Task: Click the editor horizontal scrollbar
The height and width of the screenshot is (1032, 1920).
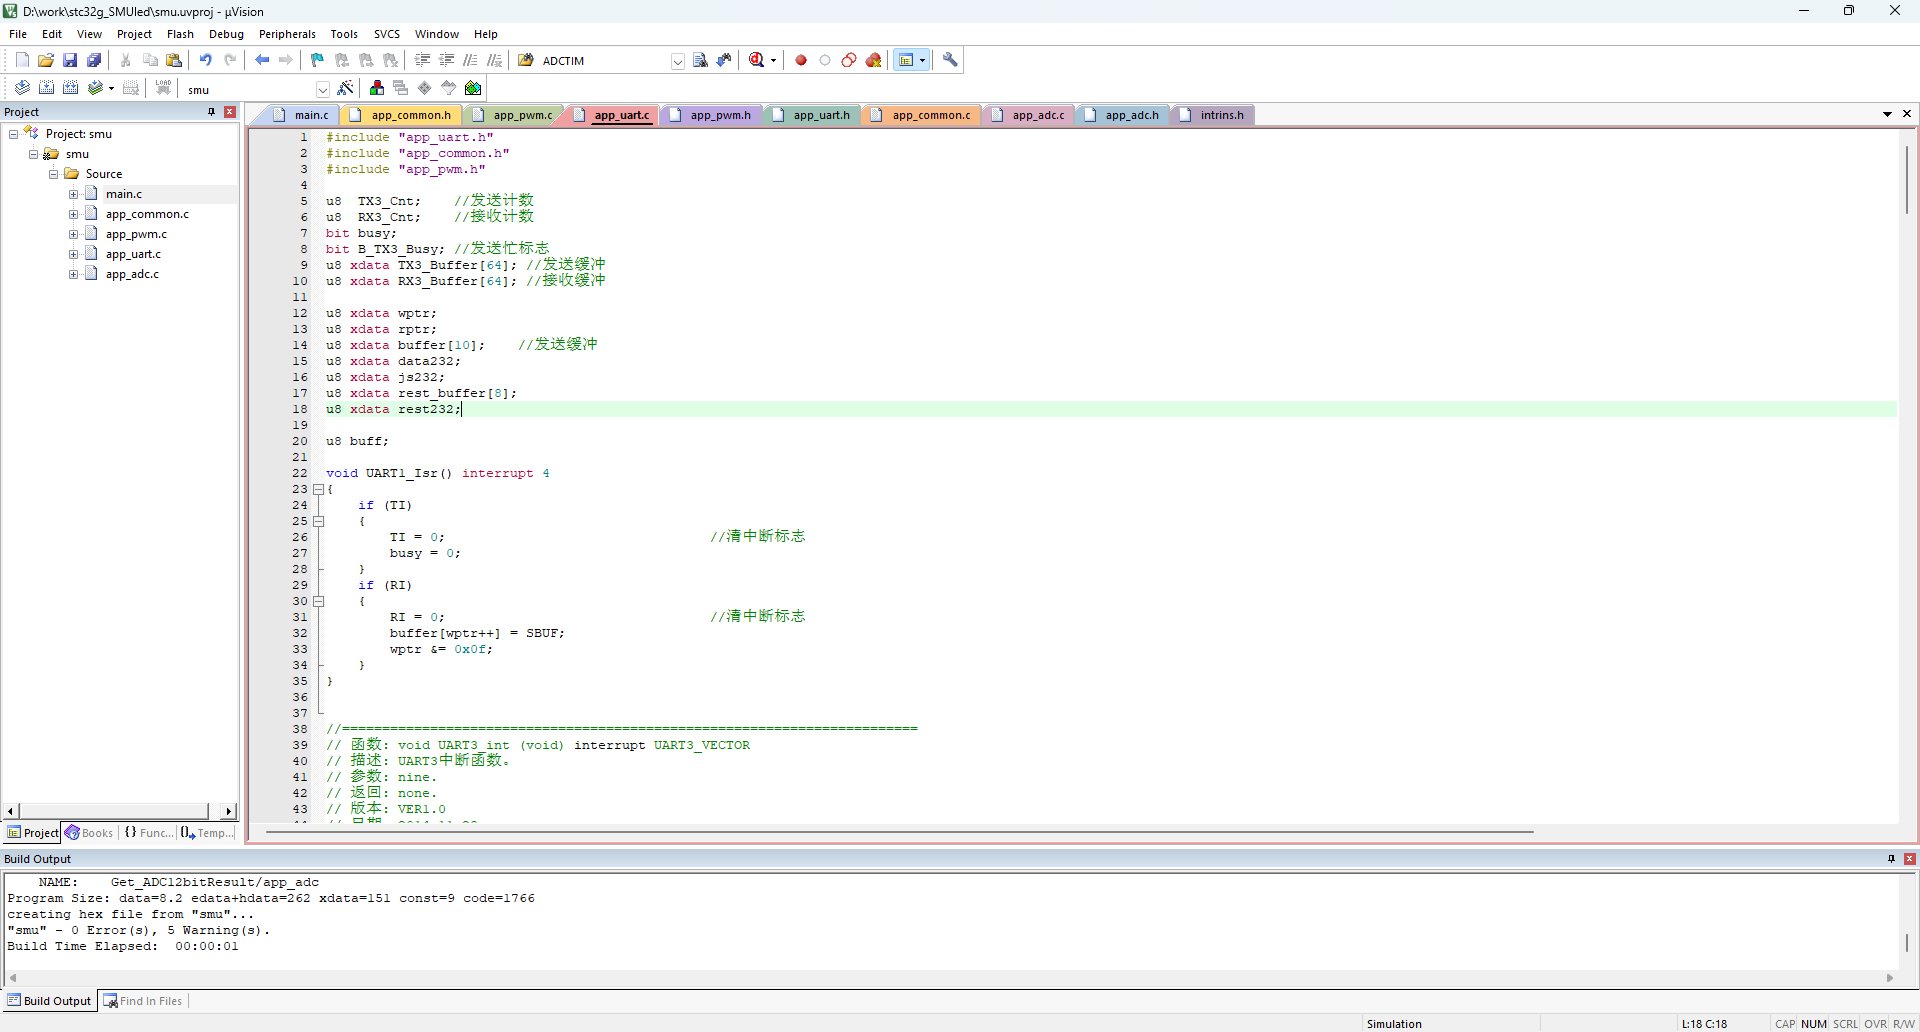Action: (898, 831)
